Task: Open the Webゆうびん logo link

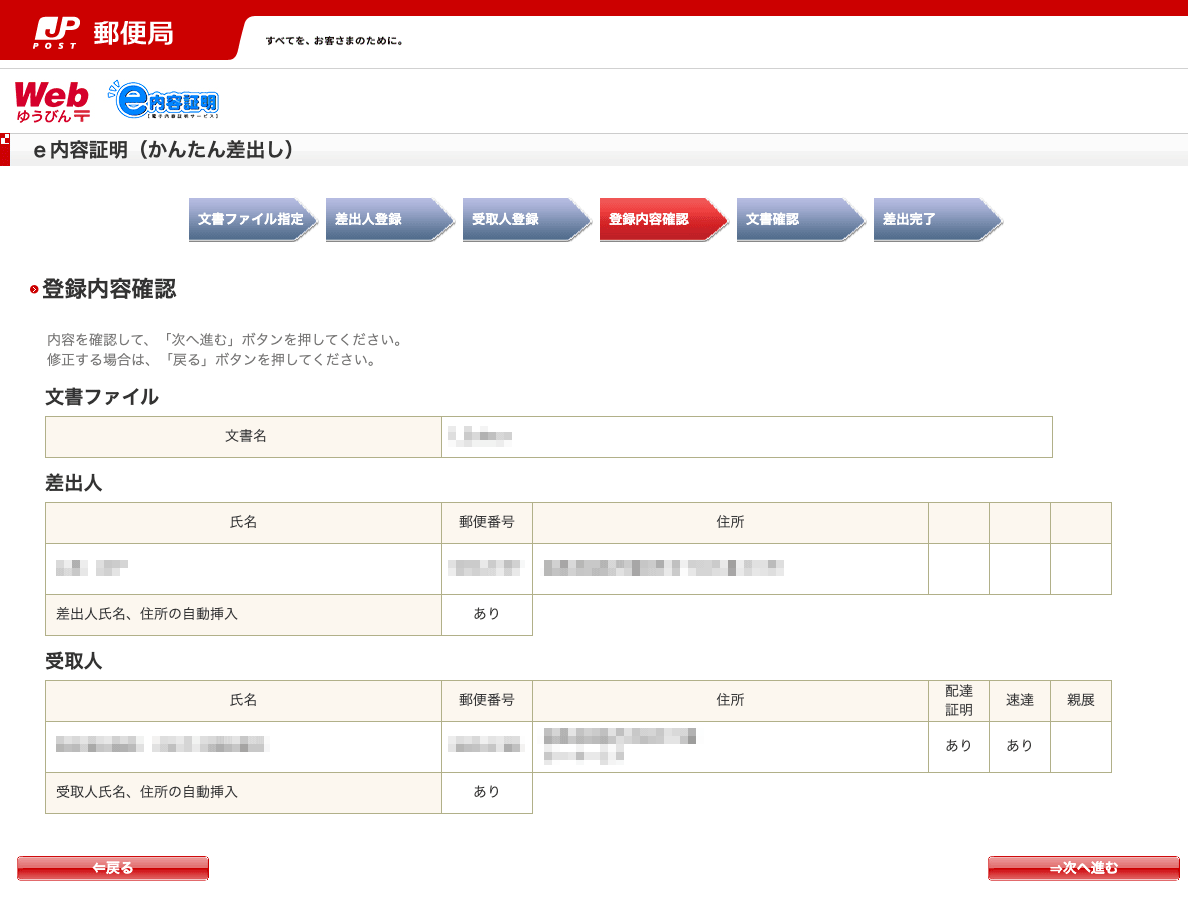Action: click(52, 102)
